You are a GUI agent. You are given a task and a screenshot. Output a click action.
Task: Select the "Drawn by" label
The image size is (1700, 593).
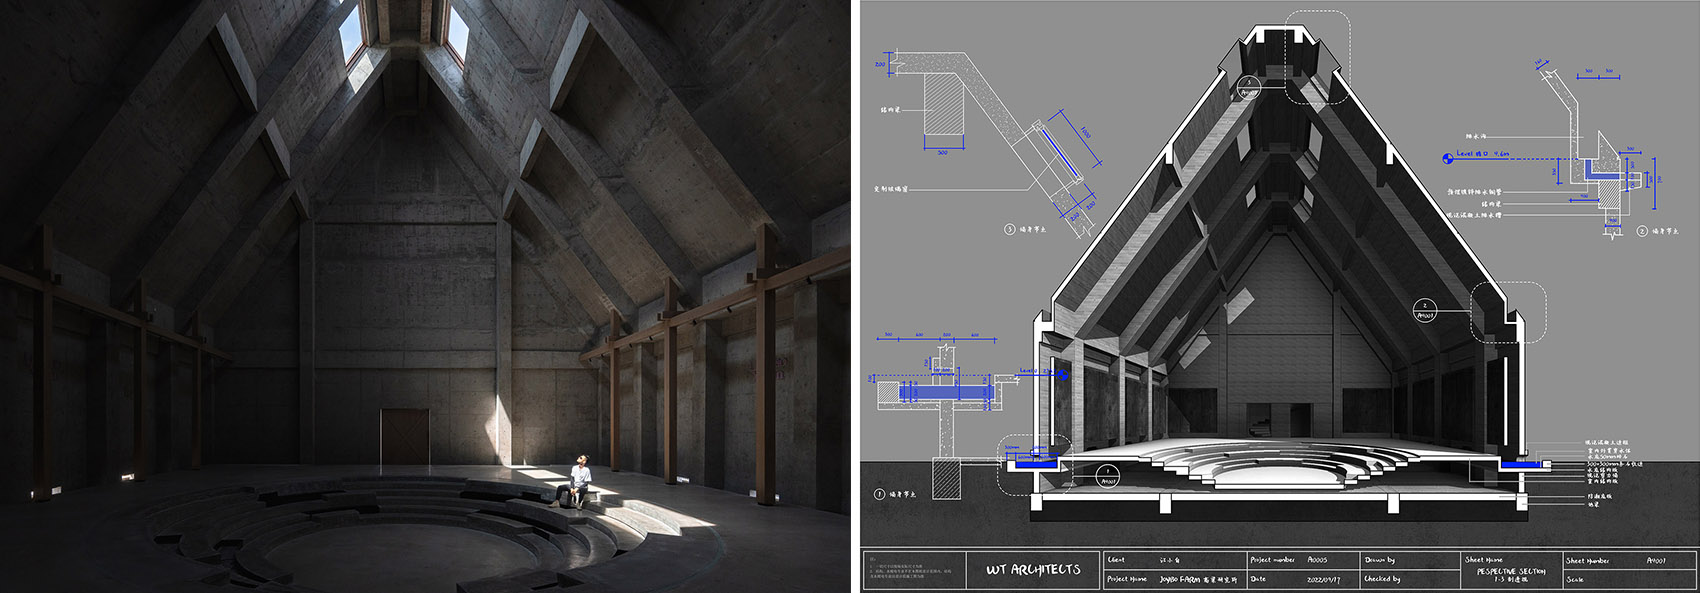(x=1380, y=560)
